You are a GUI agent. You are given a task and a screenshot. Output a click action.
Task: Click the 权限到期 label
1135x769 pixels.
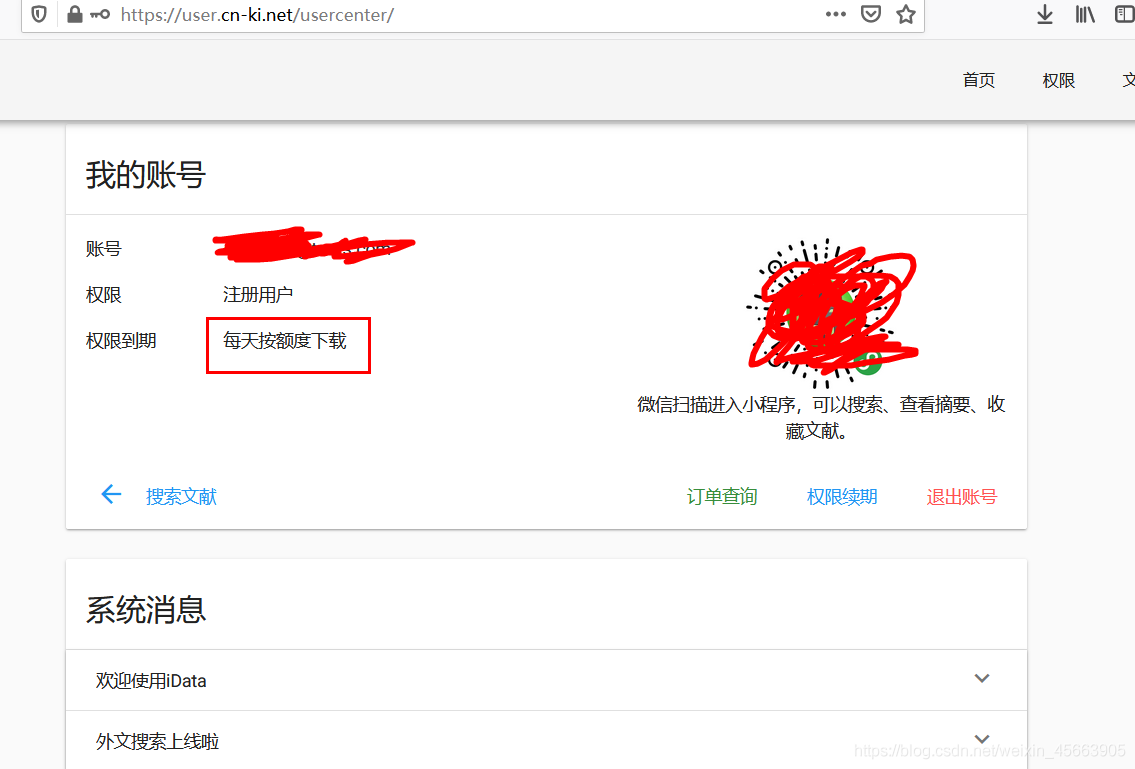pyautogui.click(x=121, y=341)
